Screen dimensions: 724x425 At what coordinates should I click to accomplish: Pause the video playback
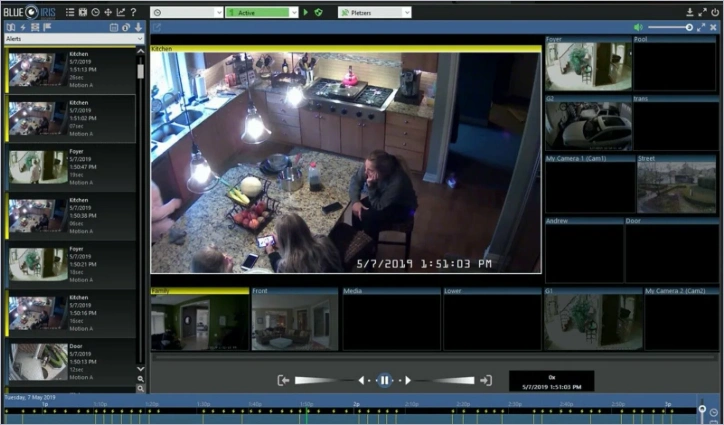[384, 380]
